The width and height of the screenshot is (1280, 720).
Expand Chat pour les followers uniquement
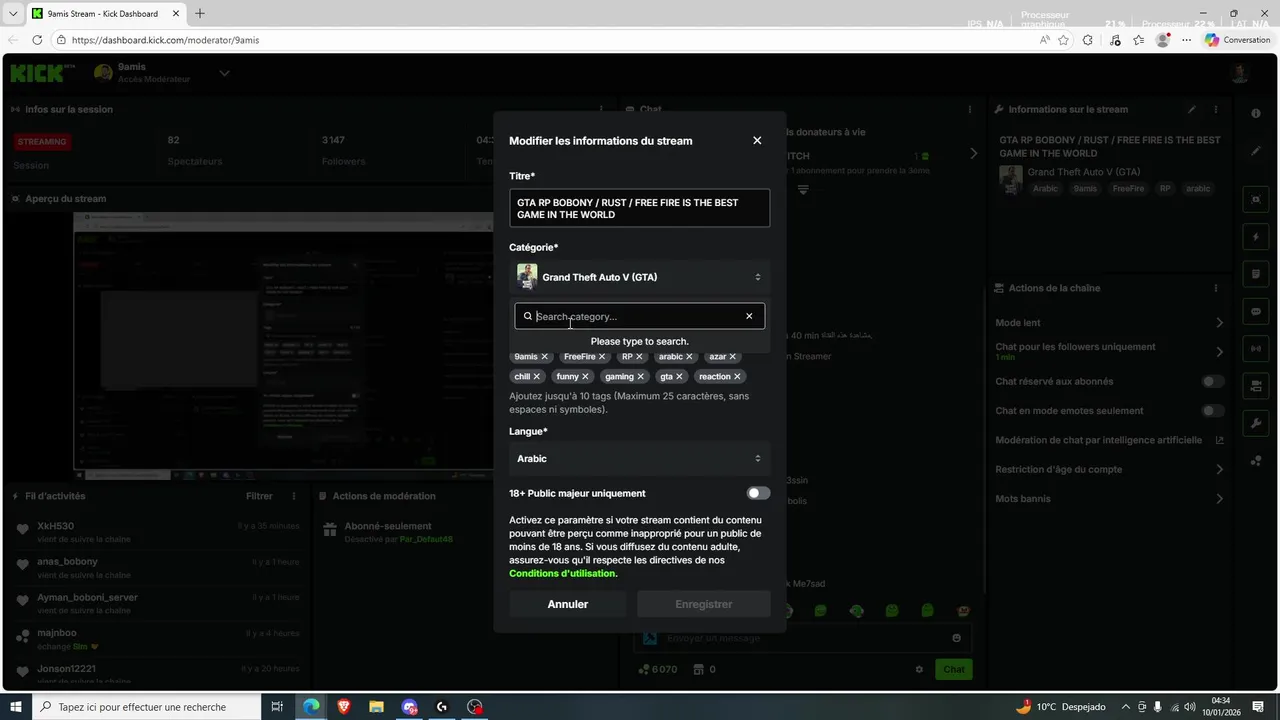tap(1219, 351)
